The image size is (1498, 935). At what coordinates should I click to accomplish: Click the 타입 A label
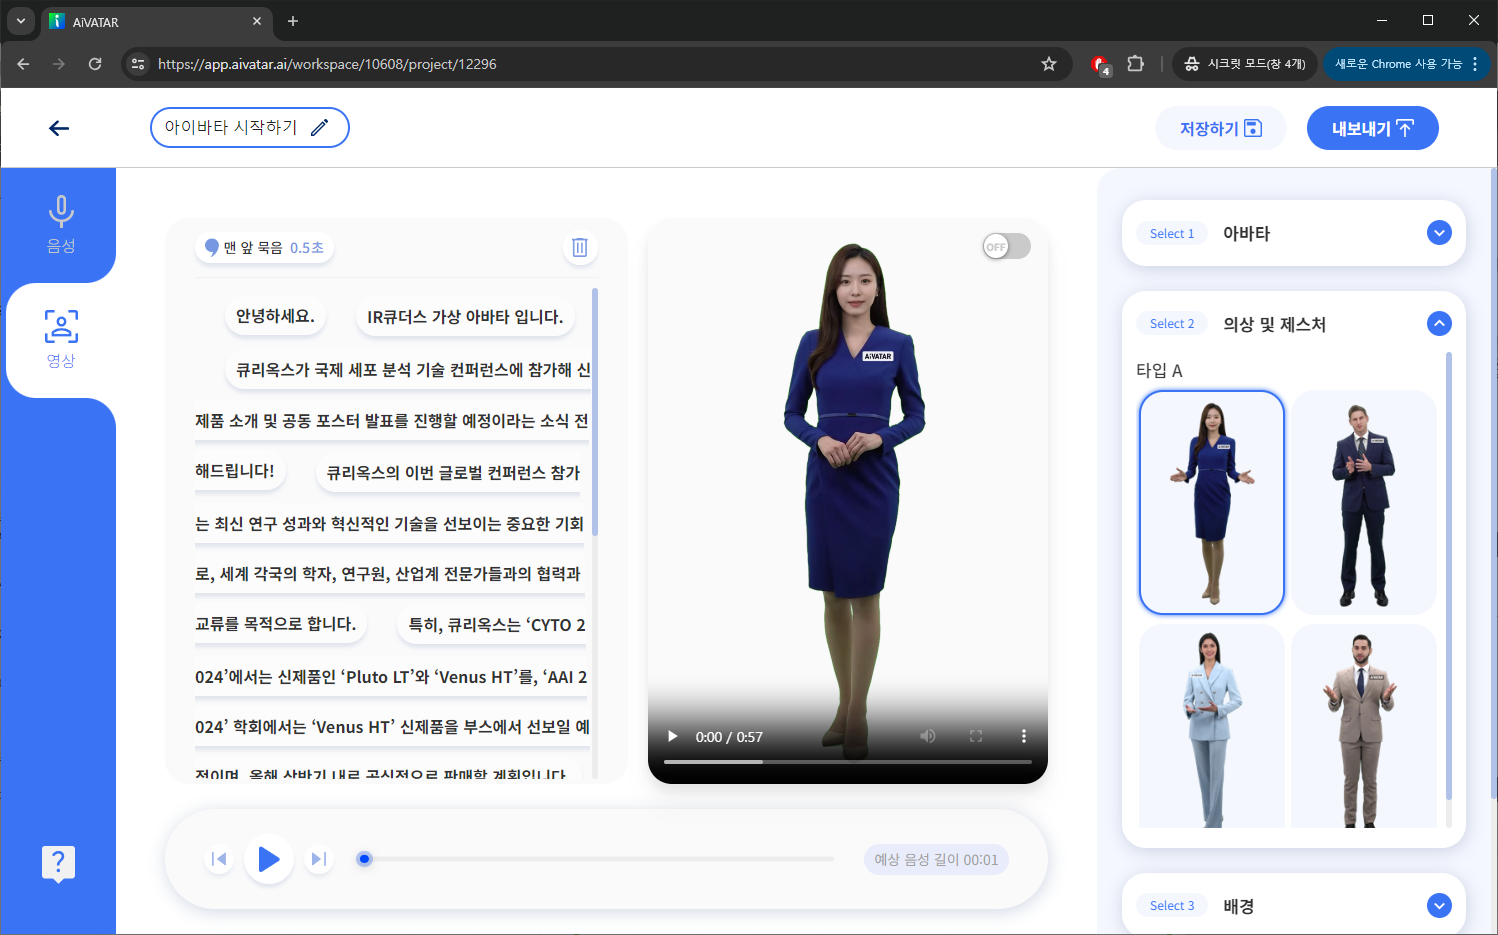tap(1159, 370)
